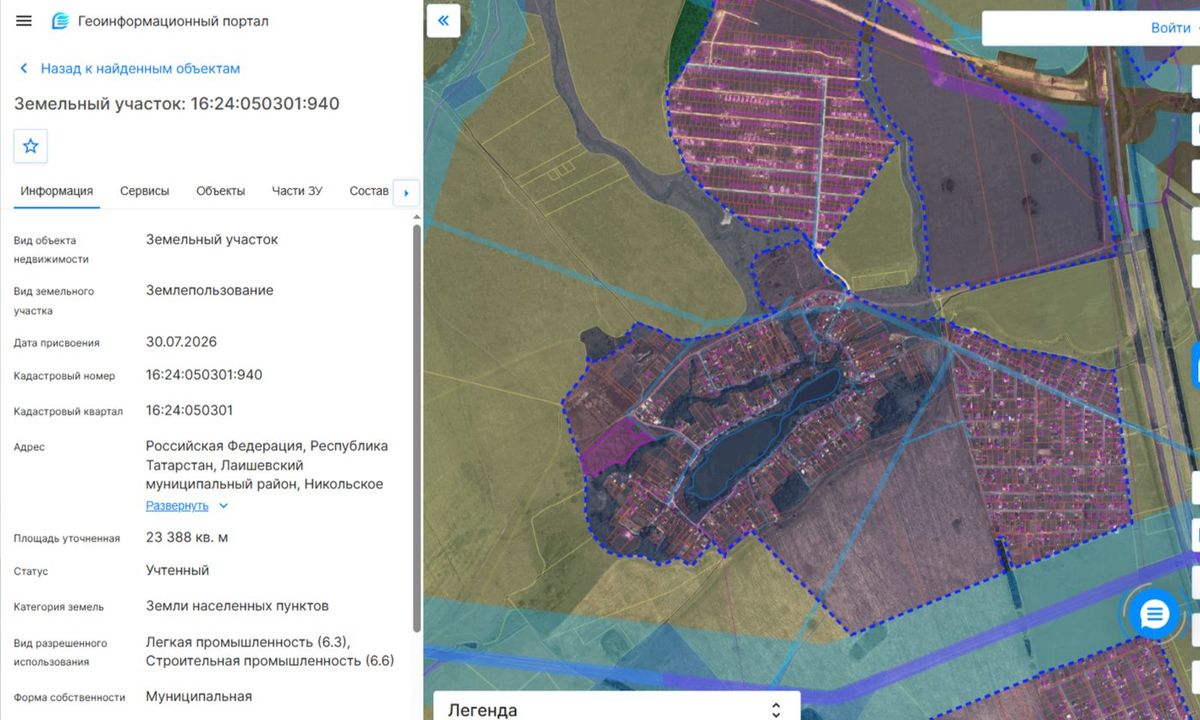
Task: Open the Объекты tab
Action: click(221, 191)
